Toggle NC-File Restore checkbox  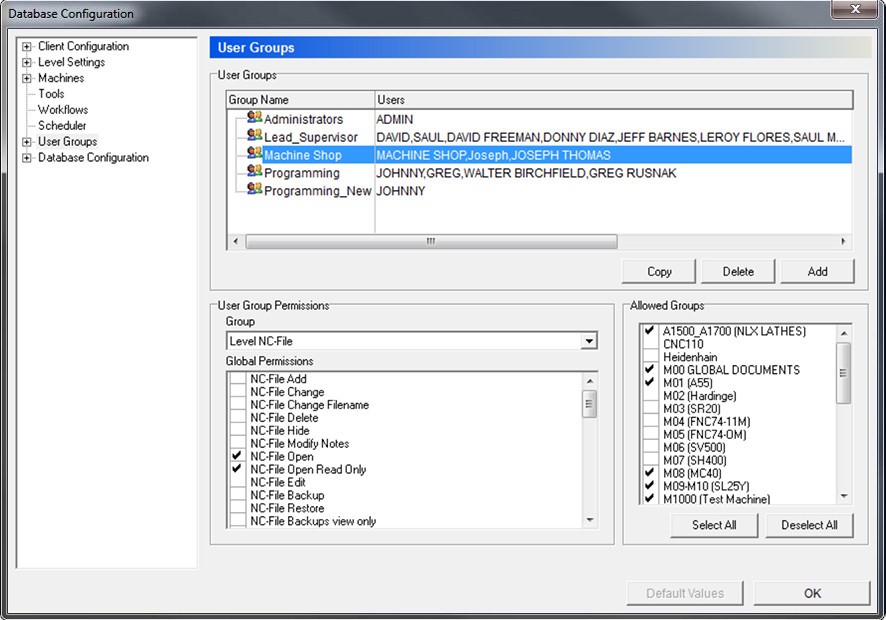pyautogui.click(x=238, y=508)
